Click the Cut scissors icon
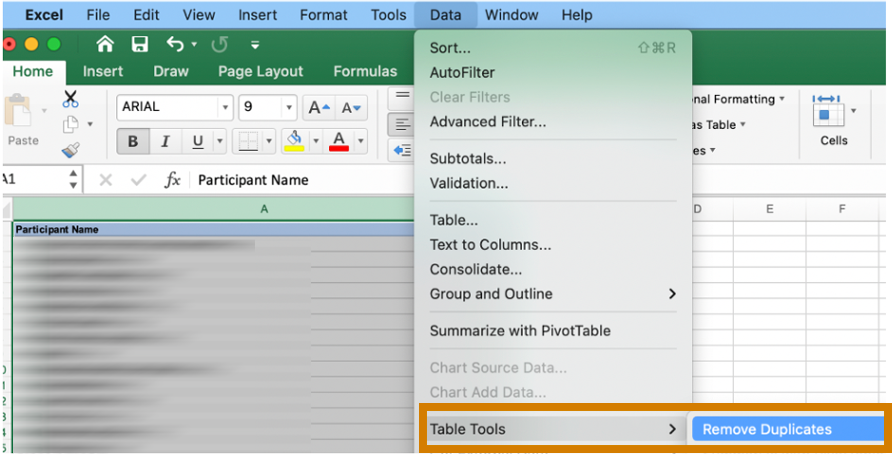 tap(71, 99)
